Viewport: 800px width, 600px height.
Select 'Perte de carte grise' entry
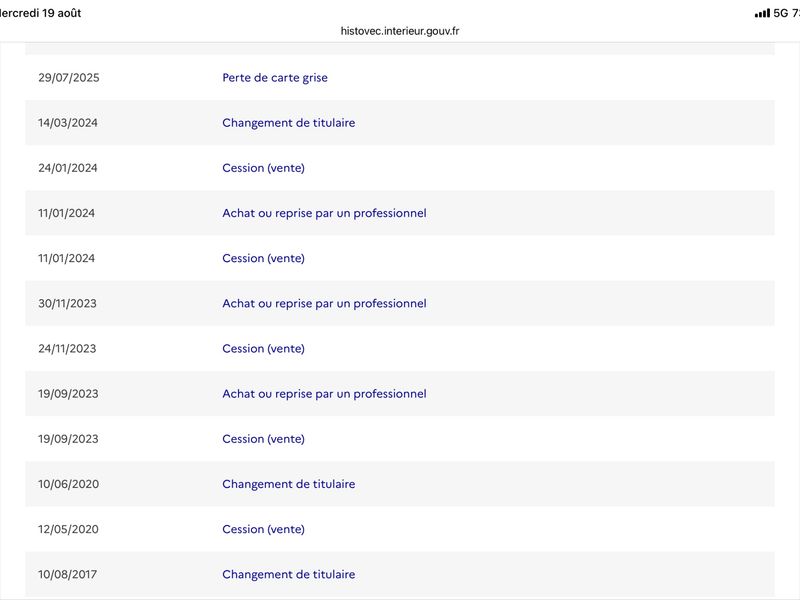pos(275,78)
